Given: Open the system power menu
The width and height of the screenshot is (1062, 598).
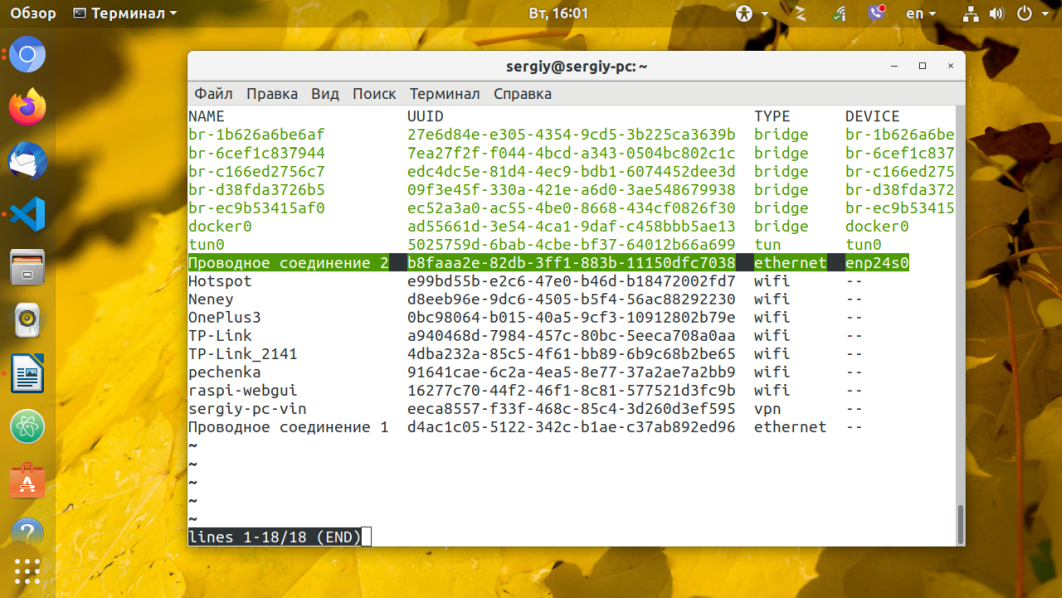Looking at the screenshot, I should 1032,14.
